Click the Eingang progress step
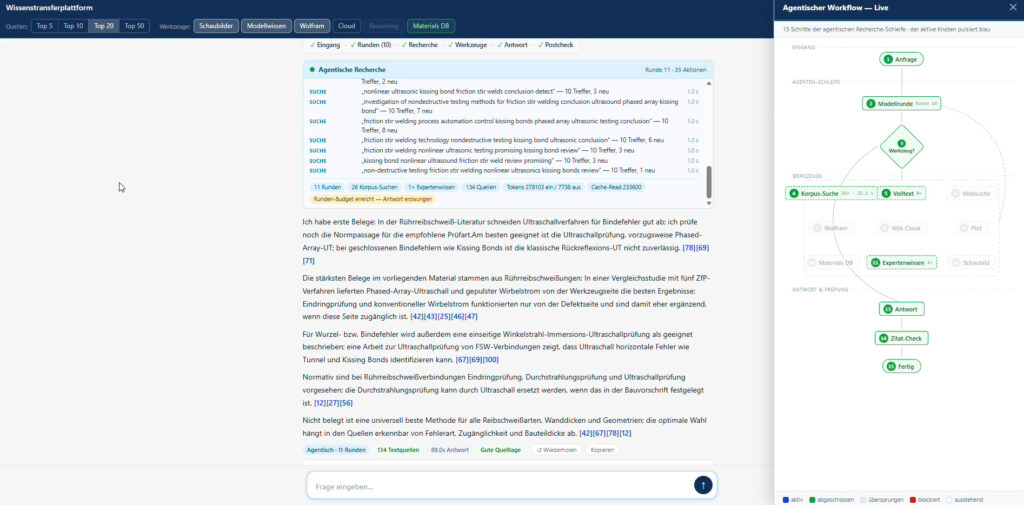1024x505 pixels. pos(325,45)
